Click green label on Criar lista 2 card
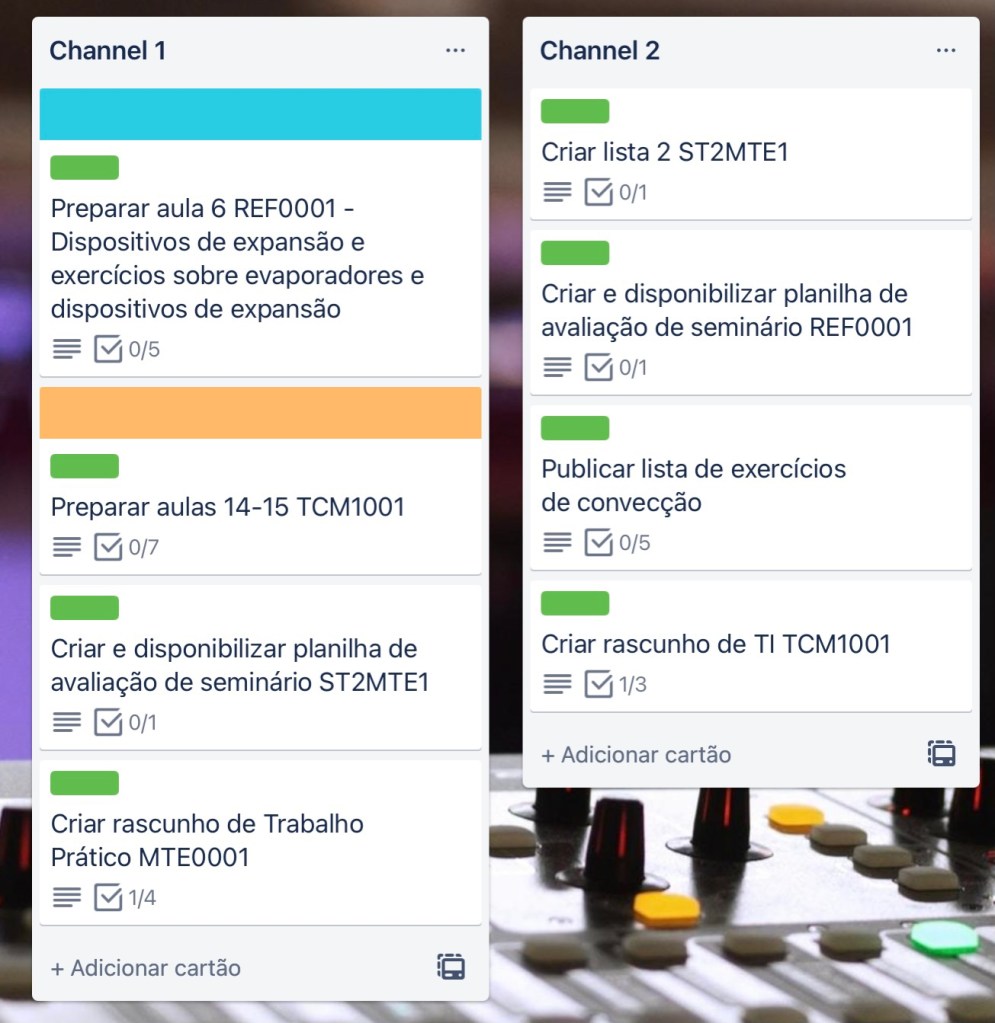 pos(575,111)
